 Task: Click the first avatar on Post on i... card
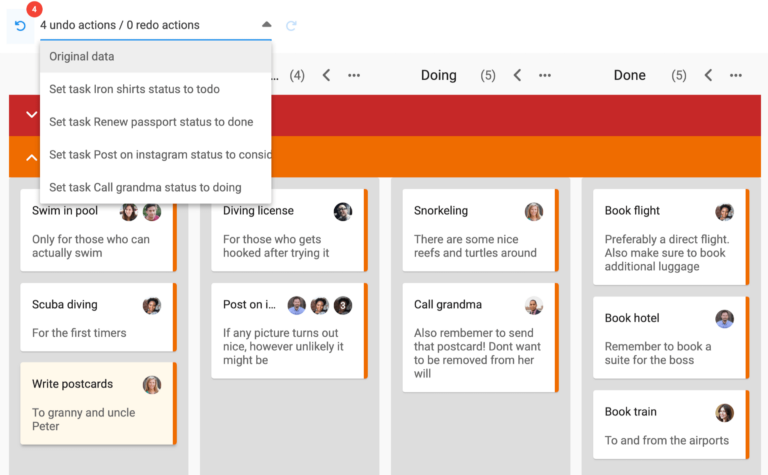297,306
